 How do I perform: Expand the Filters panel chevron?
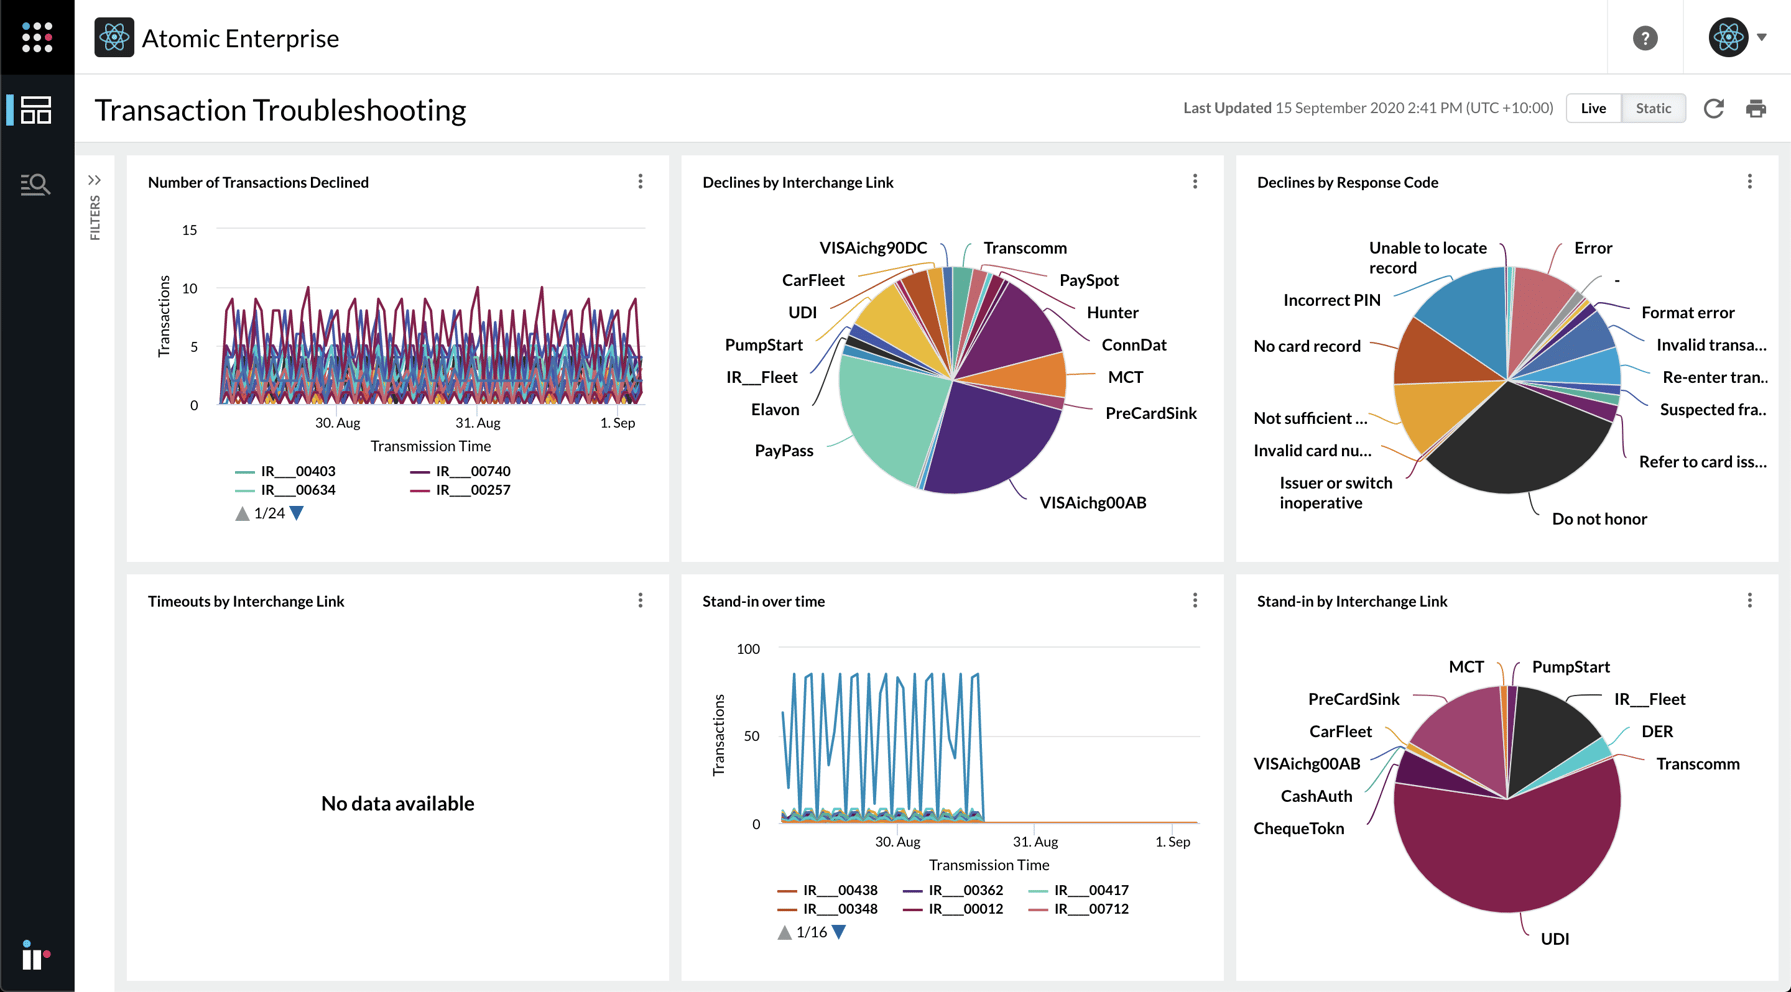[x=95, y=179]
